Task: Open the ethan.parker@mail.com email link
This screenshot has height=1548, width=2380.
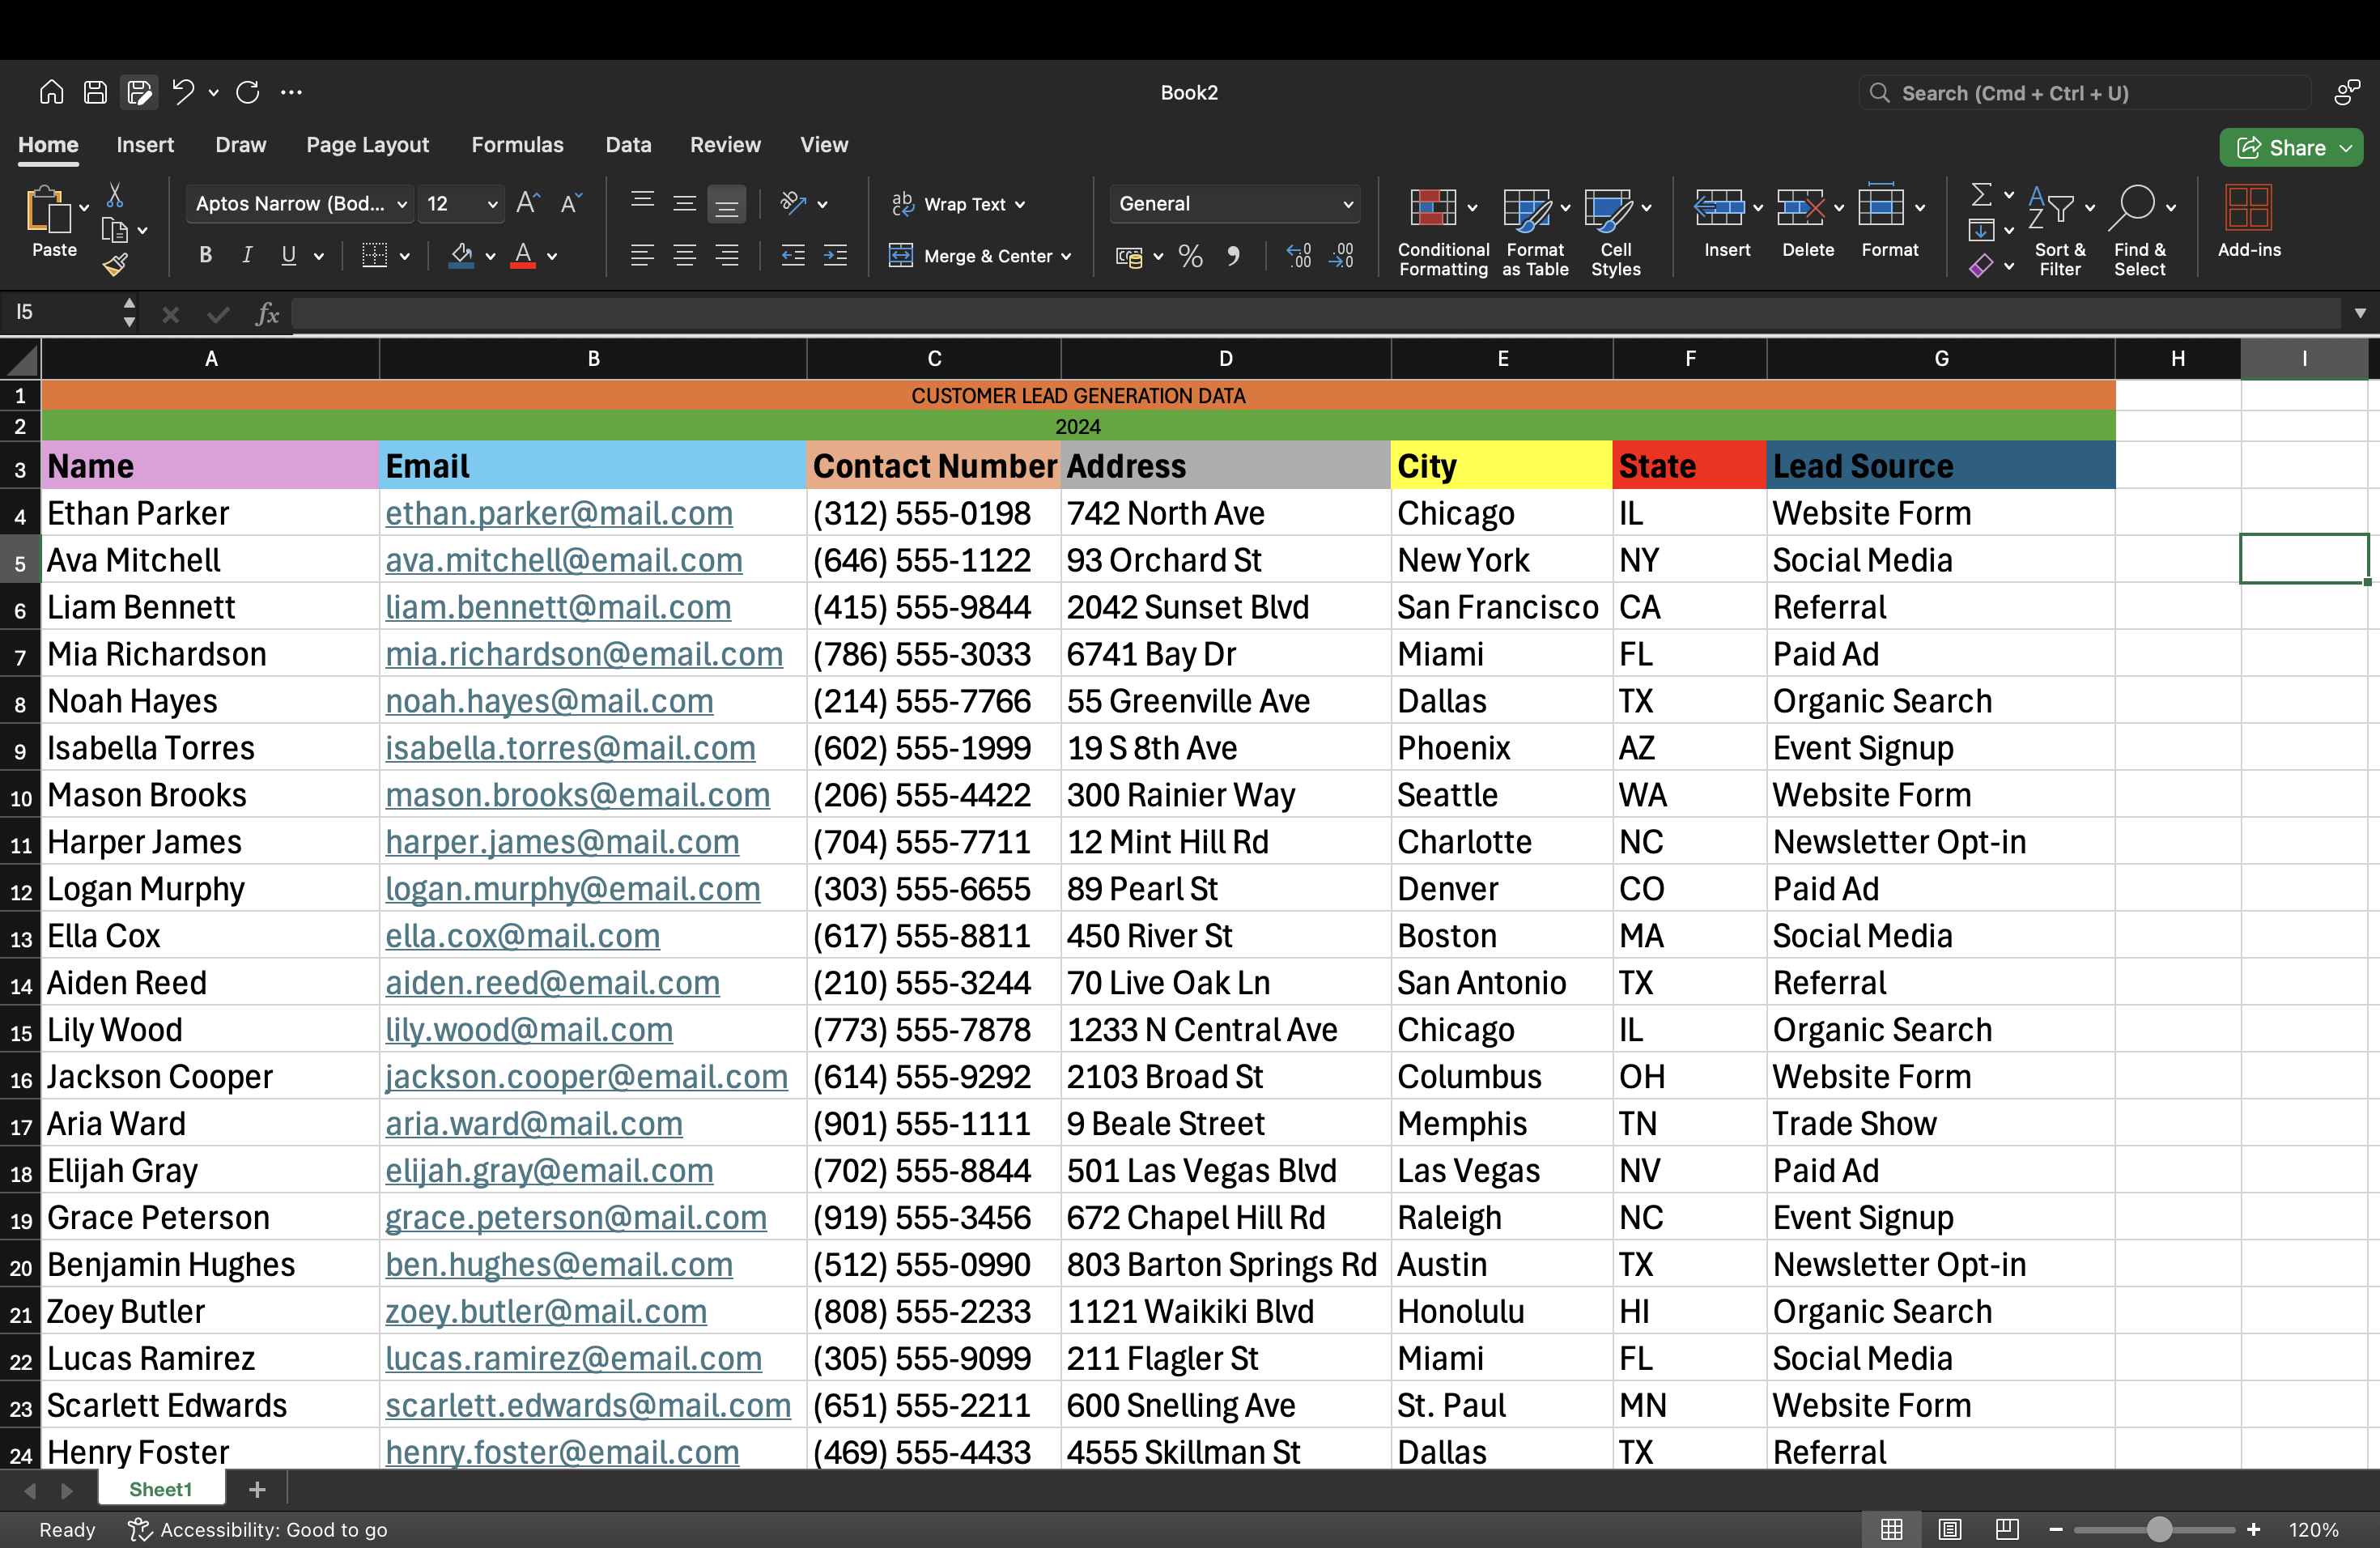Action: pyautogui.click(x=559, y=513)
